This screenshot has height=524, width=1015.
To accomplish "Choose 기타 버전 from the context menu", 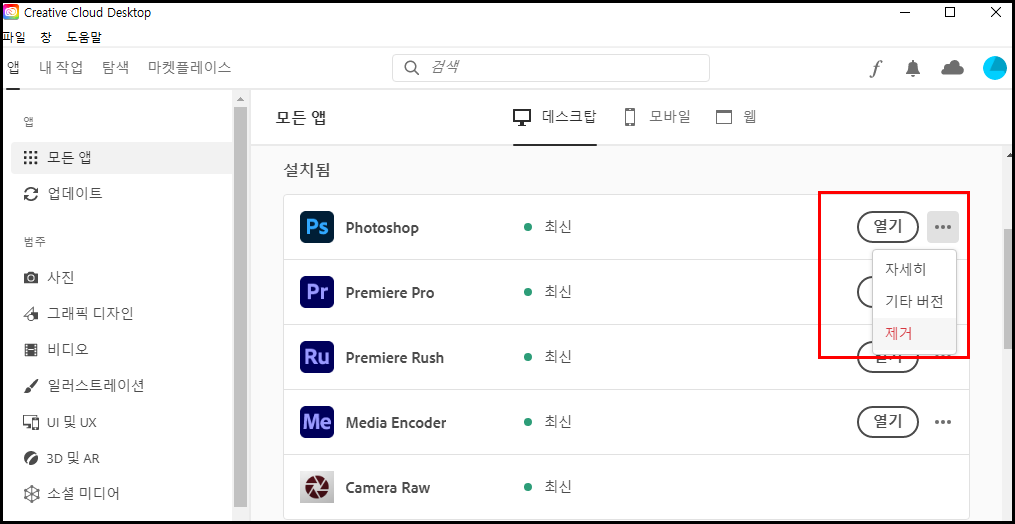I will (914, 301).
